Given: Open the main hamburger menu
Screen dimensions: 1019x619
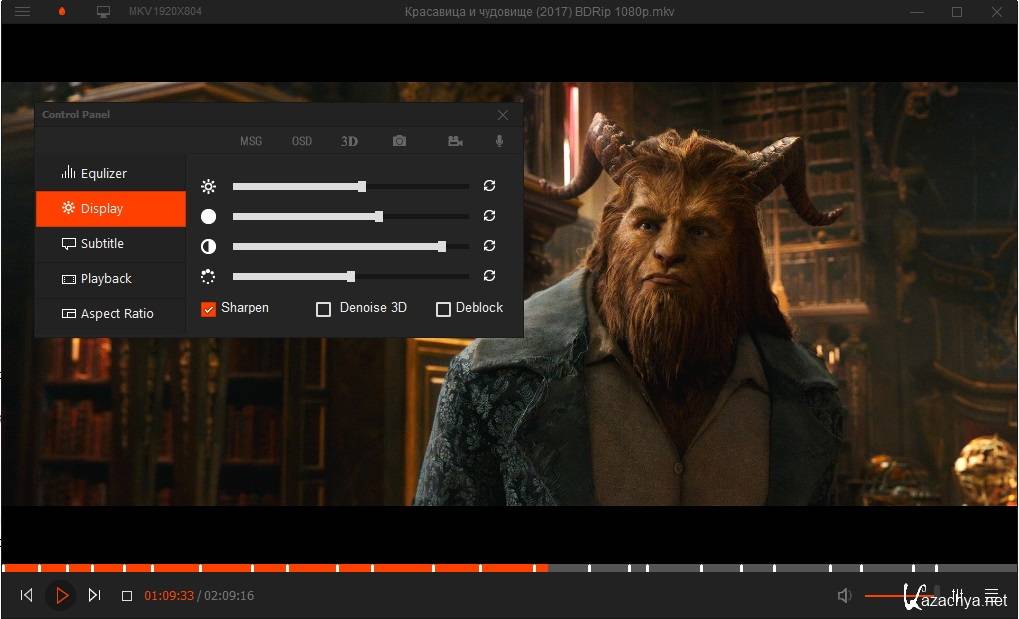Looking at the screenshot, I should (22, 12).
